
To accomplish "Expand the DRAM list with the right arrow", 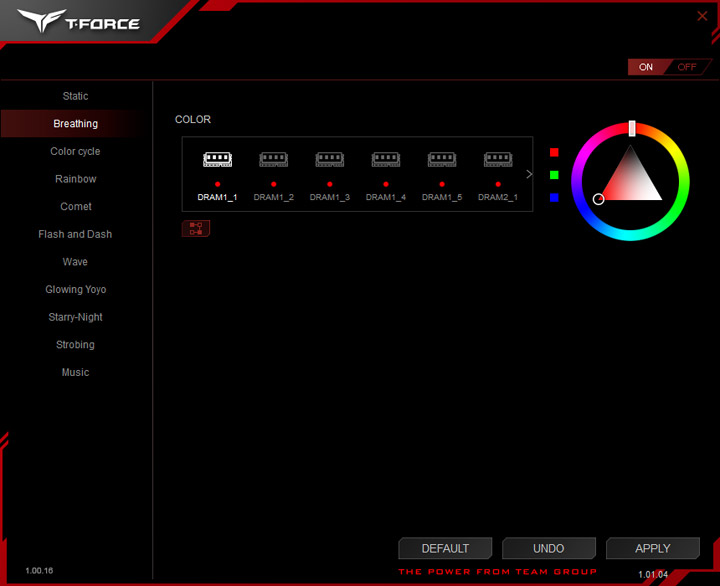I will click(x=529, y=174).
